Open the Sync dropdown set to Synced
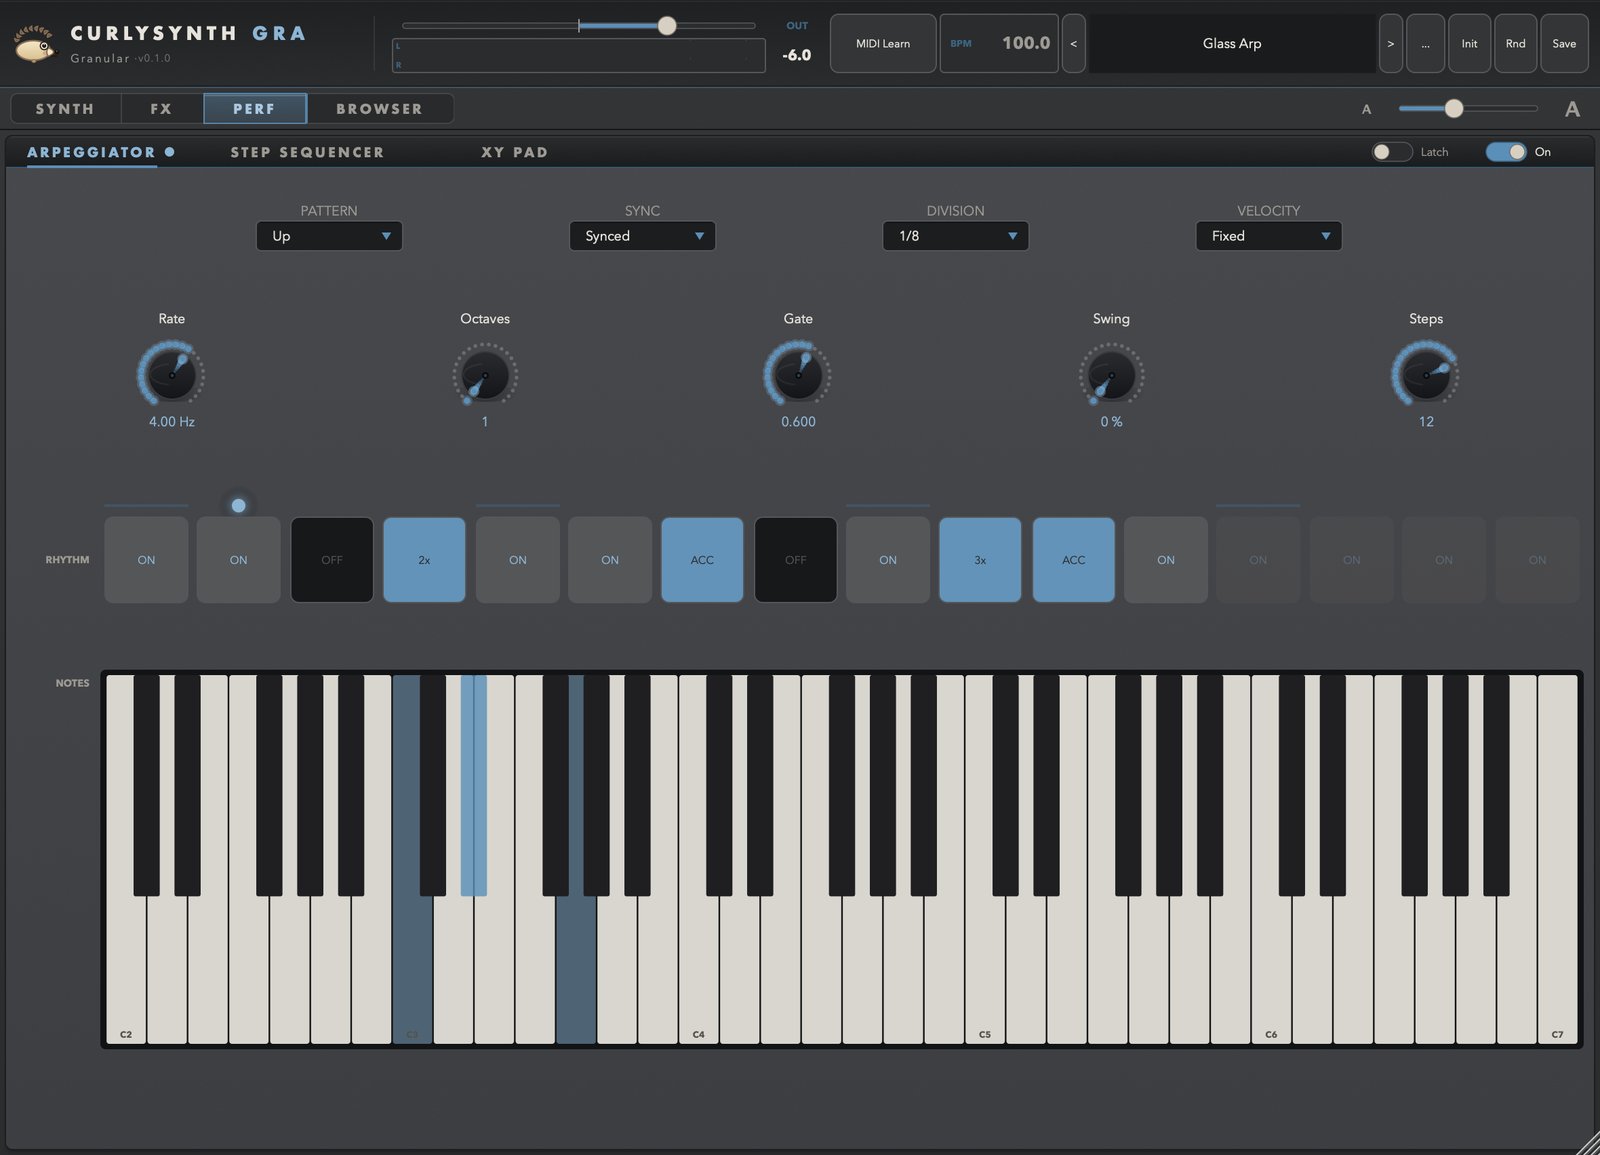 [642, 236]
